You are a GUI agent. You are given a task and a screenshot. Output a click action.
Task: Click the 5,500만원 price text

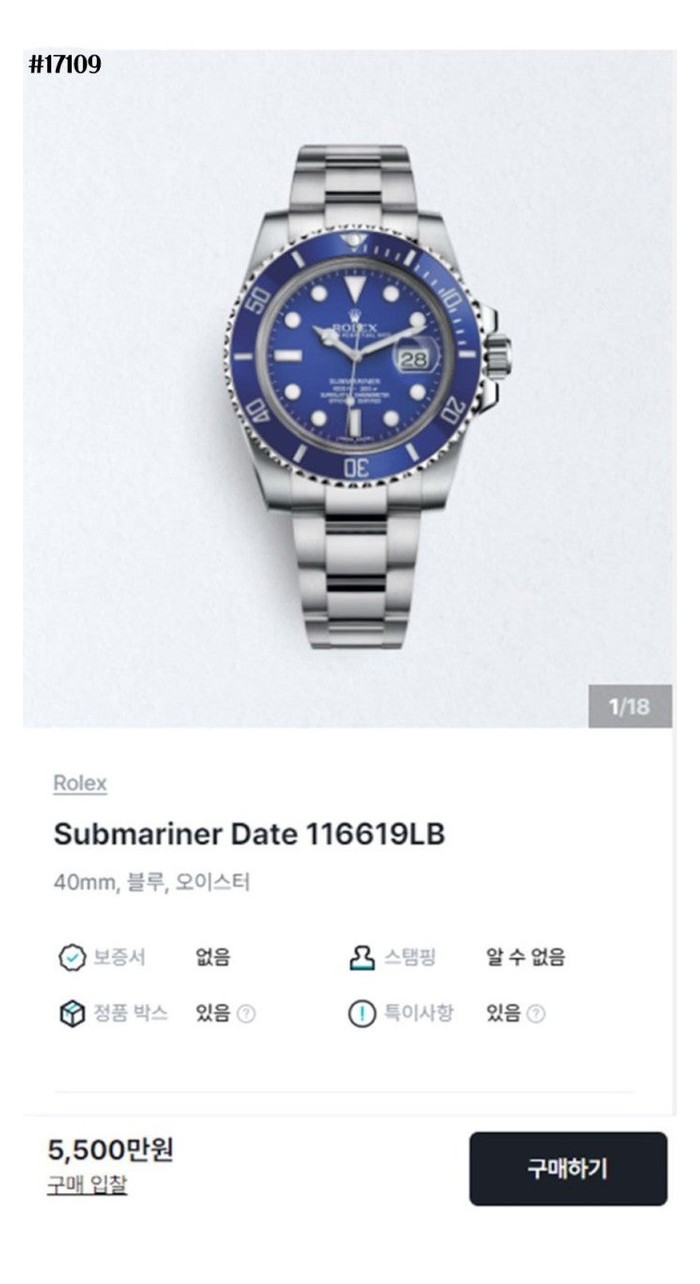click(x=111, y=1150)
